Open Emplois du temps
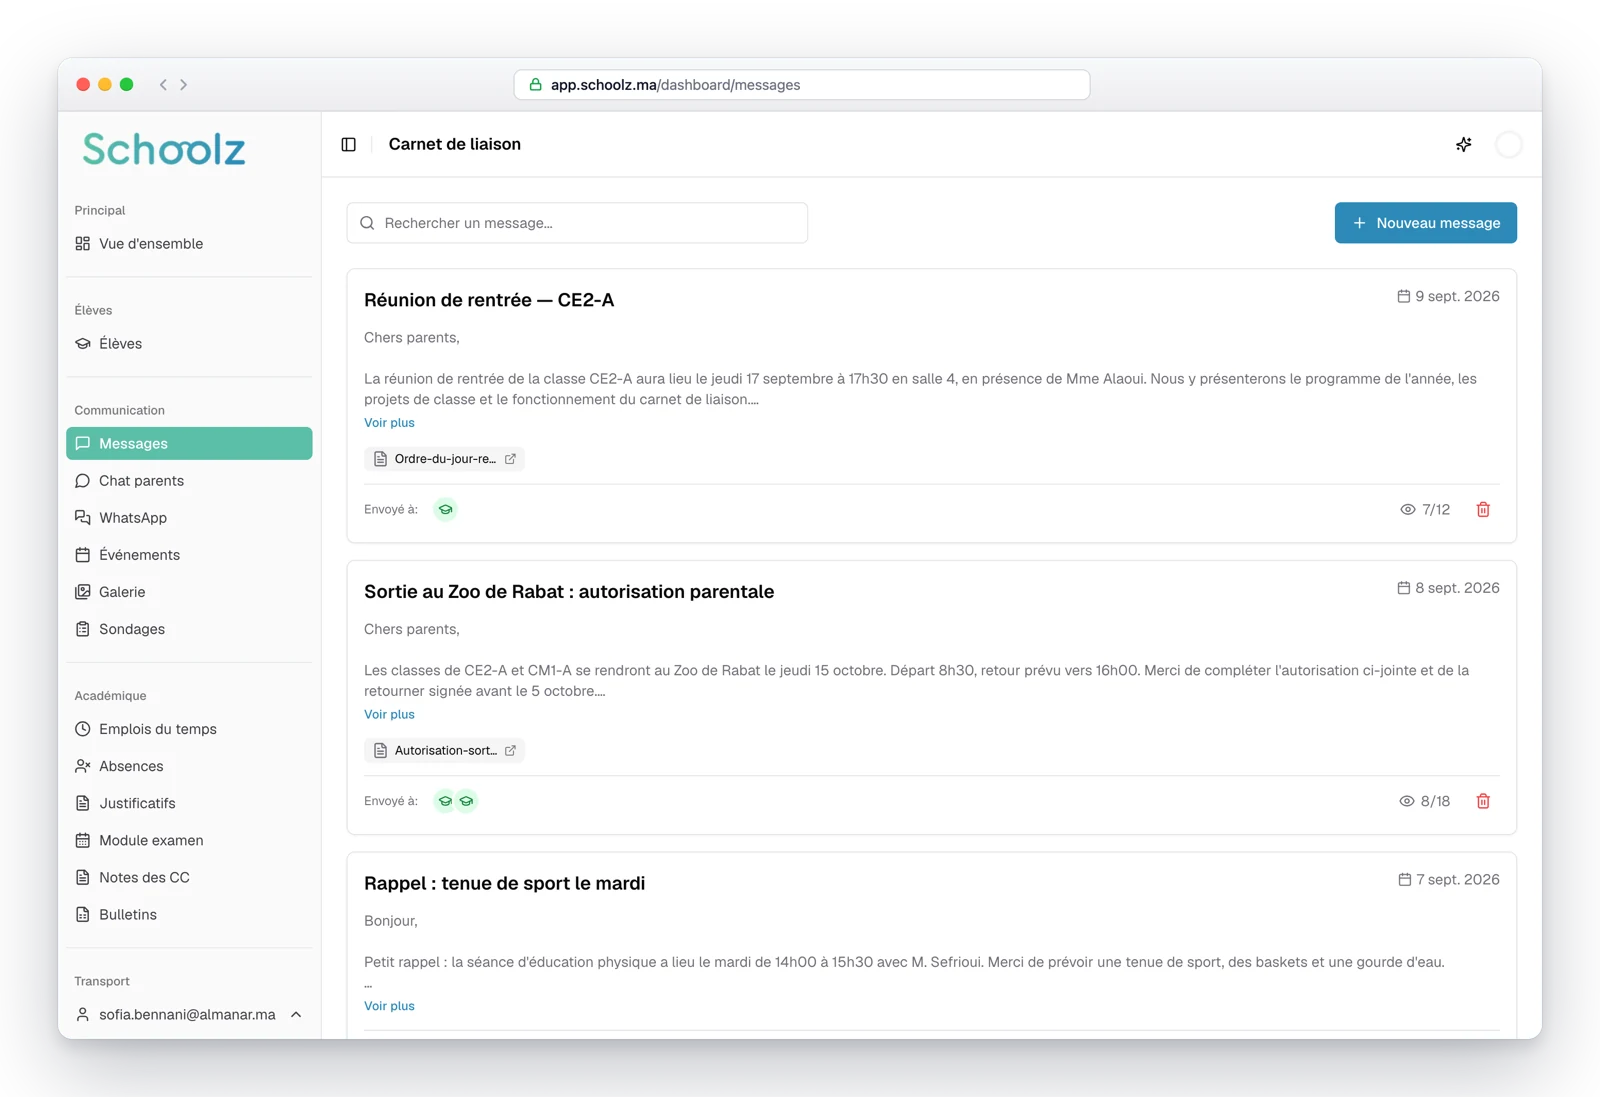1600x1097 pixels. click(189, 729)
